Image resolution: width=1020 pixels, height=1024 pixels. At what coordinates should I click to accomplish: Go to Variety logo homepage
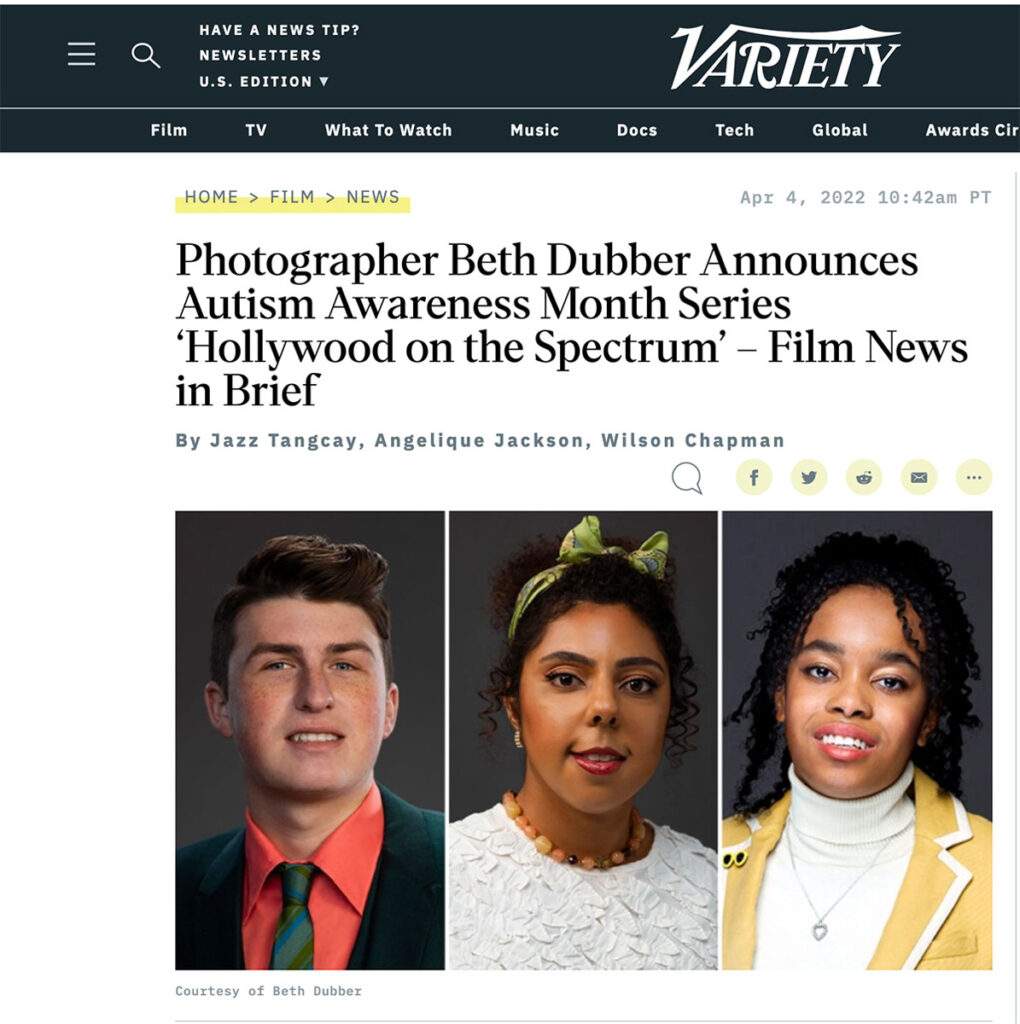pyautogui.click(x=785, y=57)
